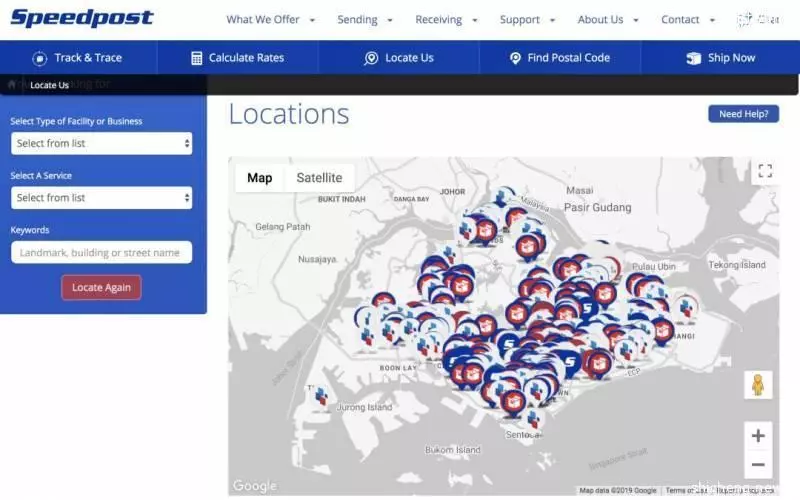Viewport: 800px width, 500px height.
Task: Click the Pasir Gudang map label
Action: [597, 208]
